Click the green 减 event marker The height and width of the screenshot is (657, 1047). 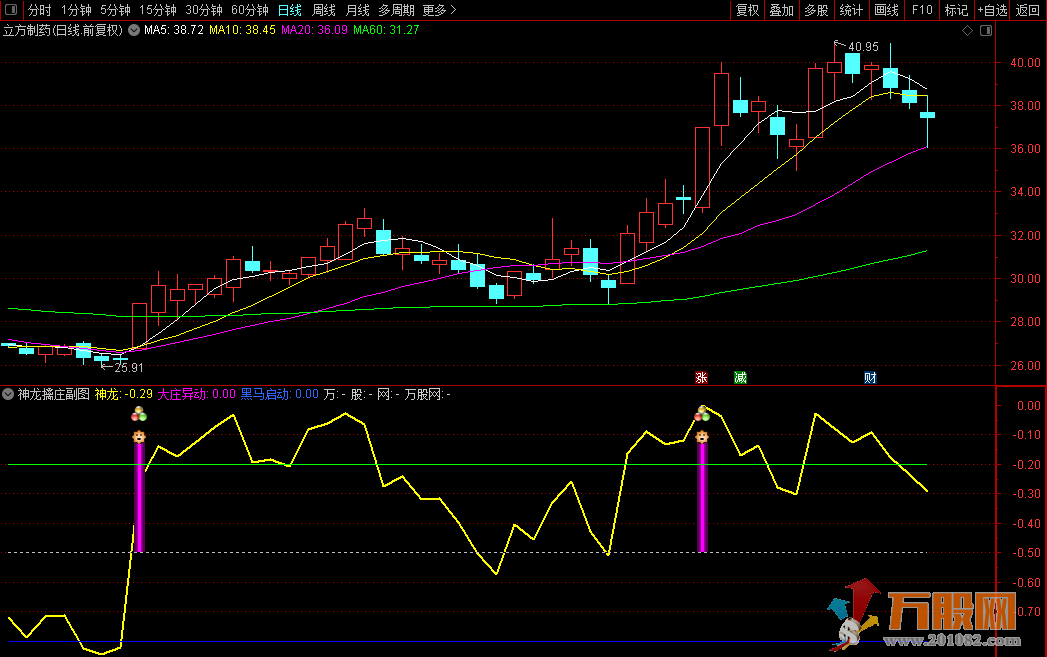(x=740, y=377)
